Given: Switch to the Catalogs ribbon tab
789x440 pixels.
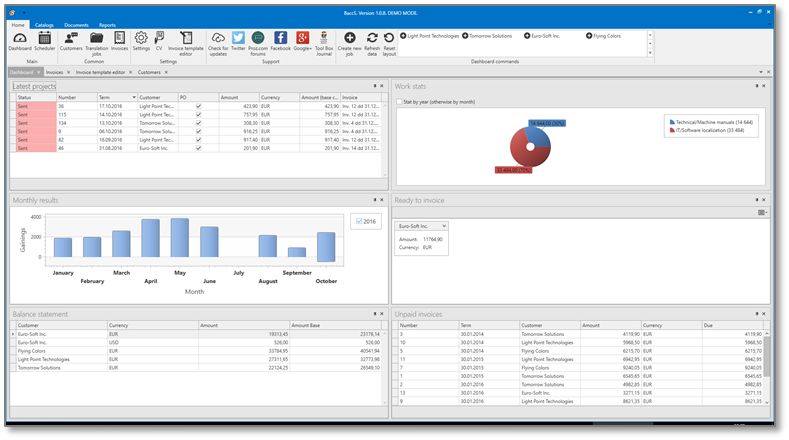Looking at the screenshot, I should [x=45, y=24].
